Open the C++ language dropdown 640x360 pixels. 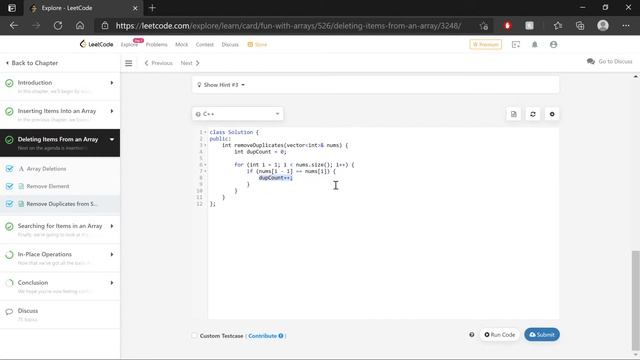pyautogui.click(x=238, y=114)
